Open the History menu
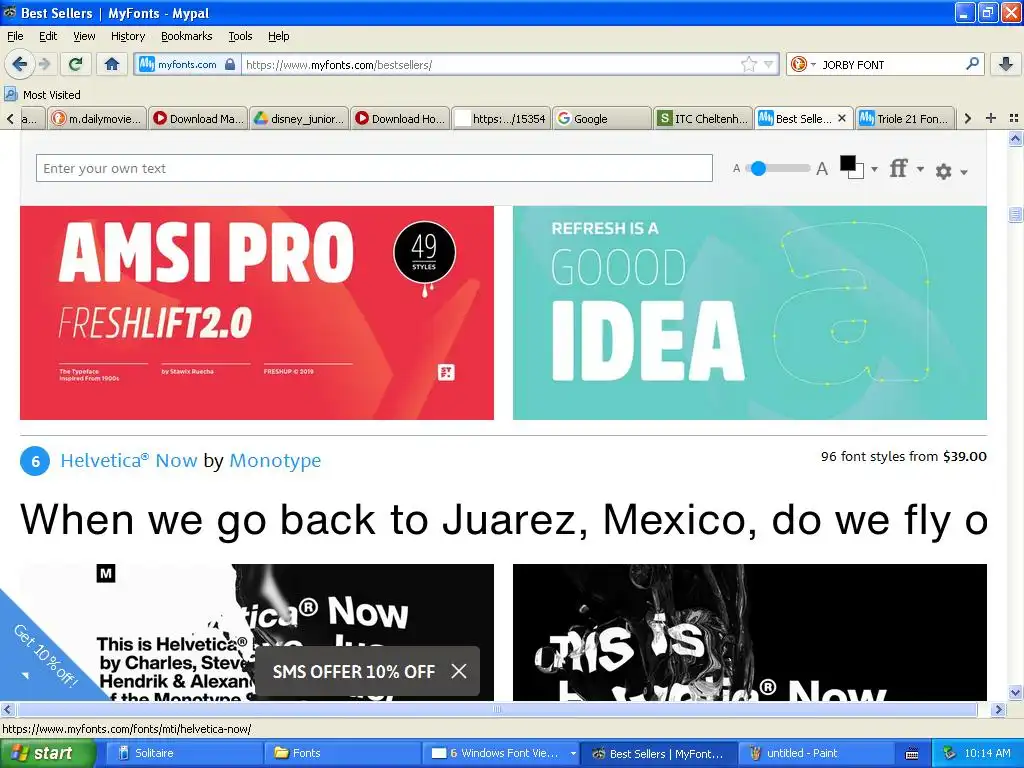Image resolution: width=1024 pixels, height=768 pixels. 127,36
